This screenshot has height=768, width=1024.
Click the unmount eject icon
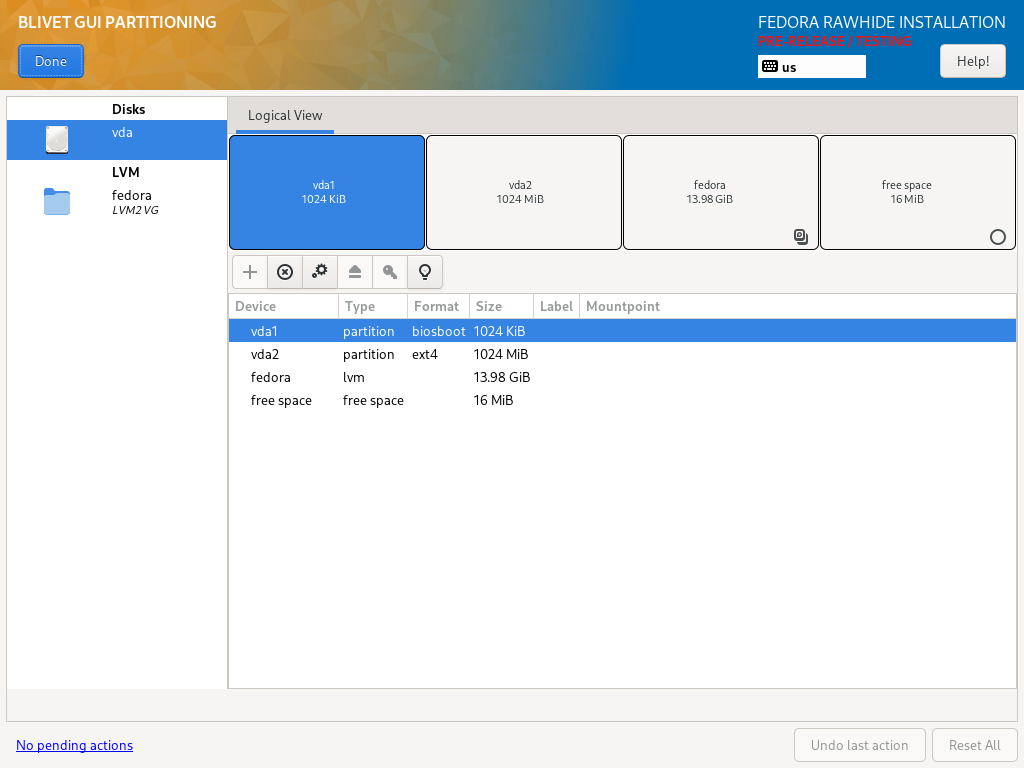pyautogui.click(x=355, y=272)
